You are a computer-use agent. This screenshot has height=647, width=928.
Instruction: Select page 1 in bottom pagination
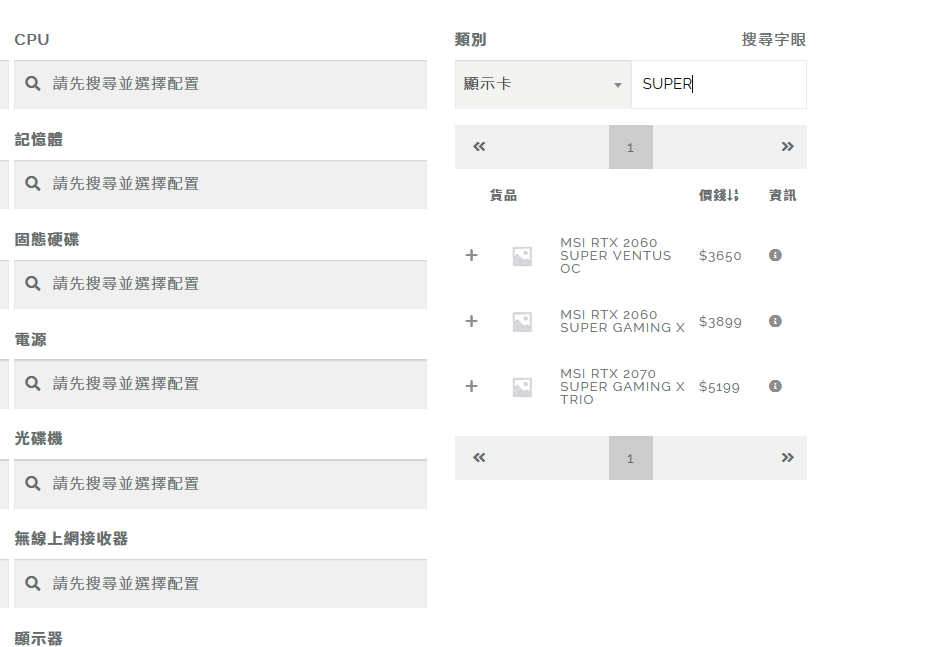coord(631,458)
